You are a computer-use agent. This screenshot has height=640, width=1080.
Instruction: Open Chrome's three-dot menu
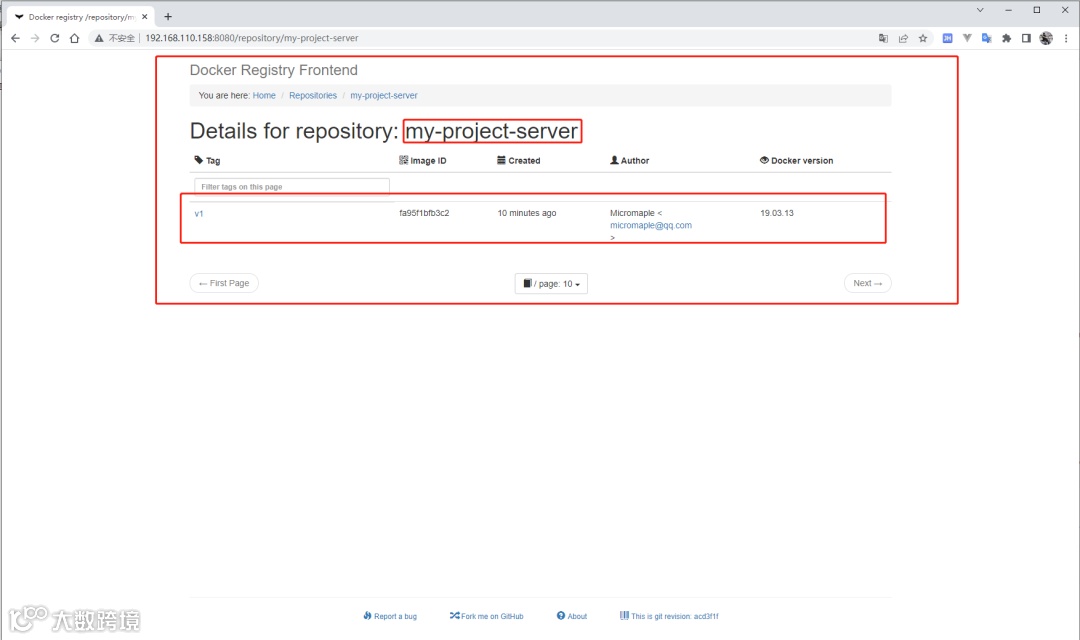pyautogui.click(x=1066, y=38)
